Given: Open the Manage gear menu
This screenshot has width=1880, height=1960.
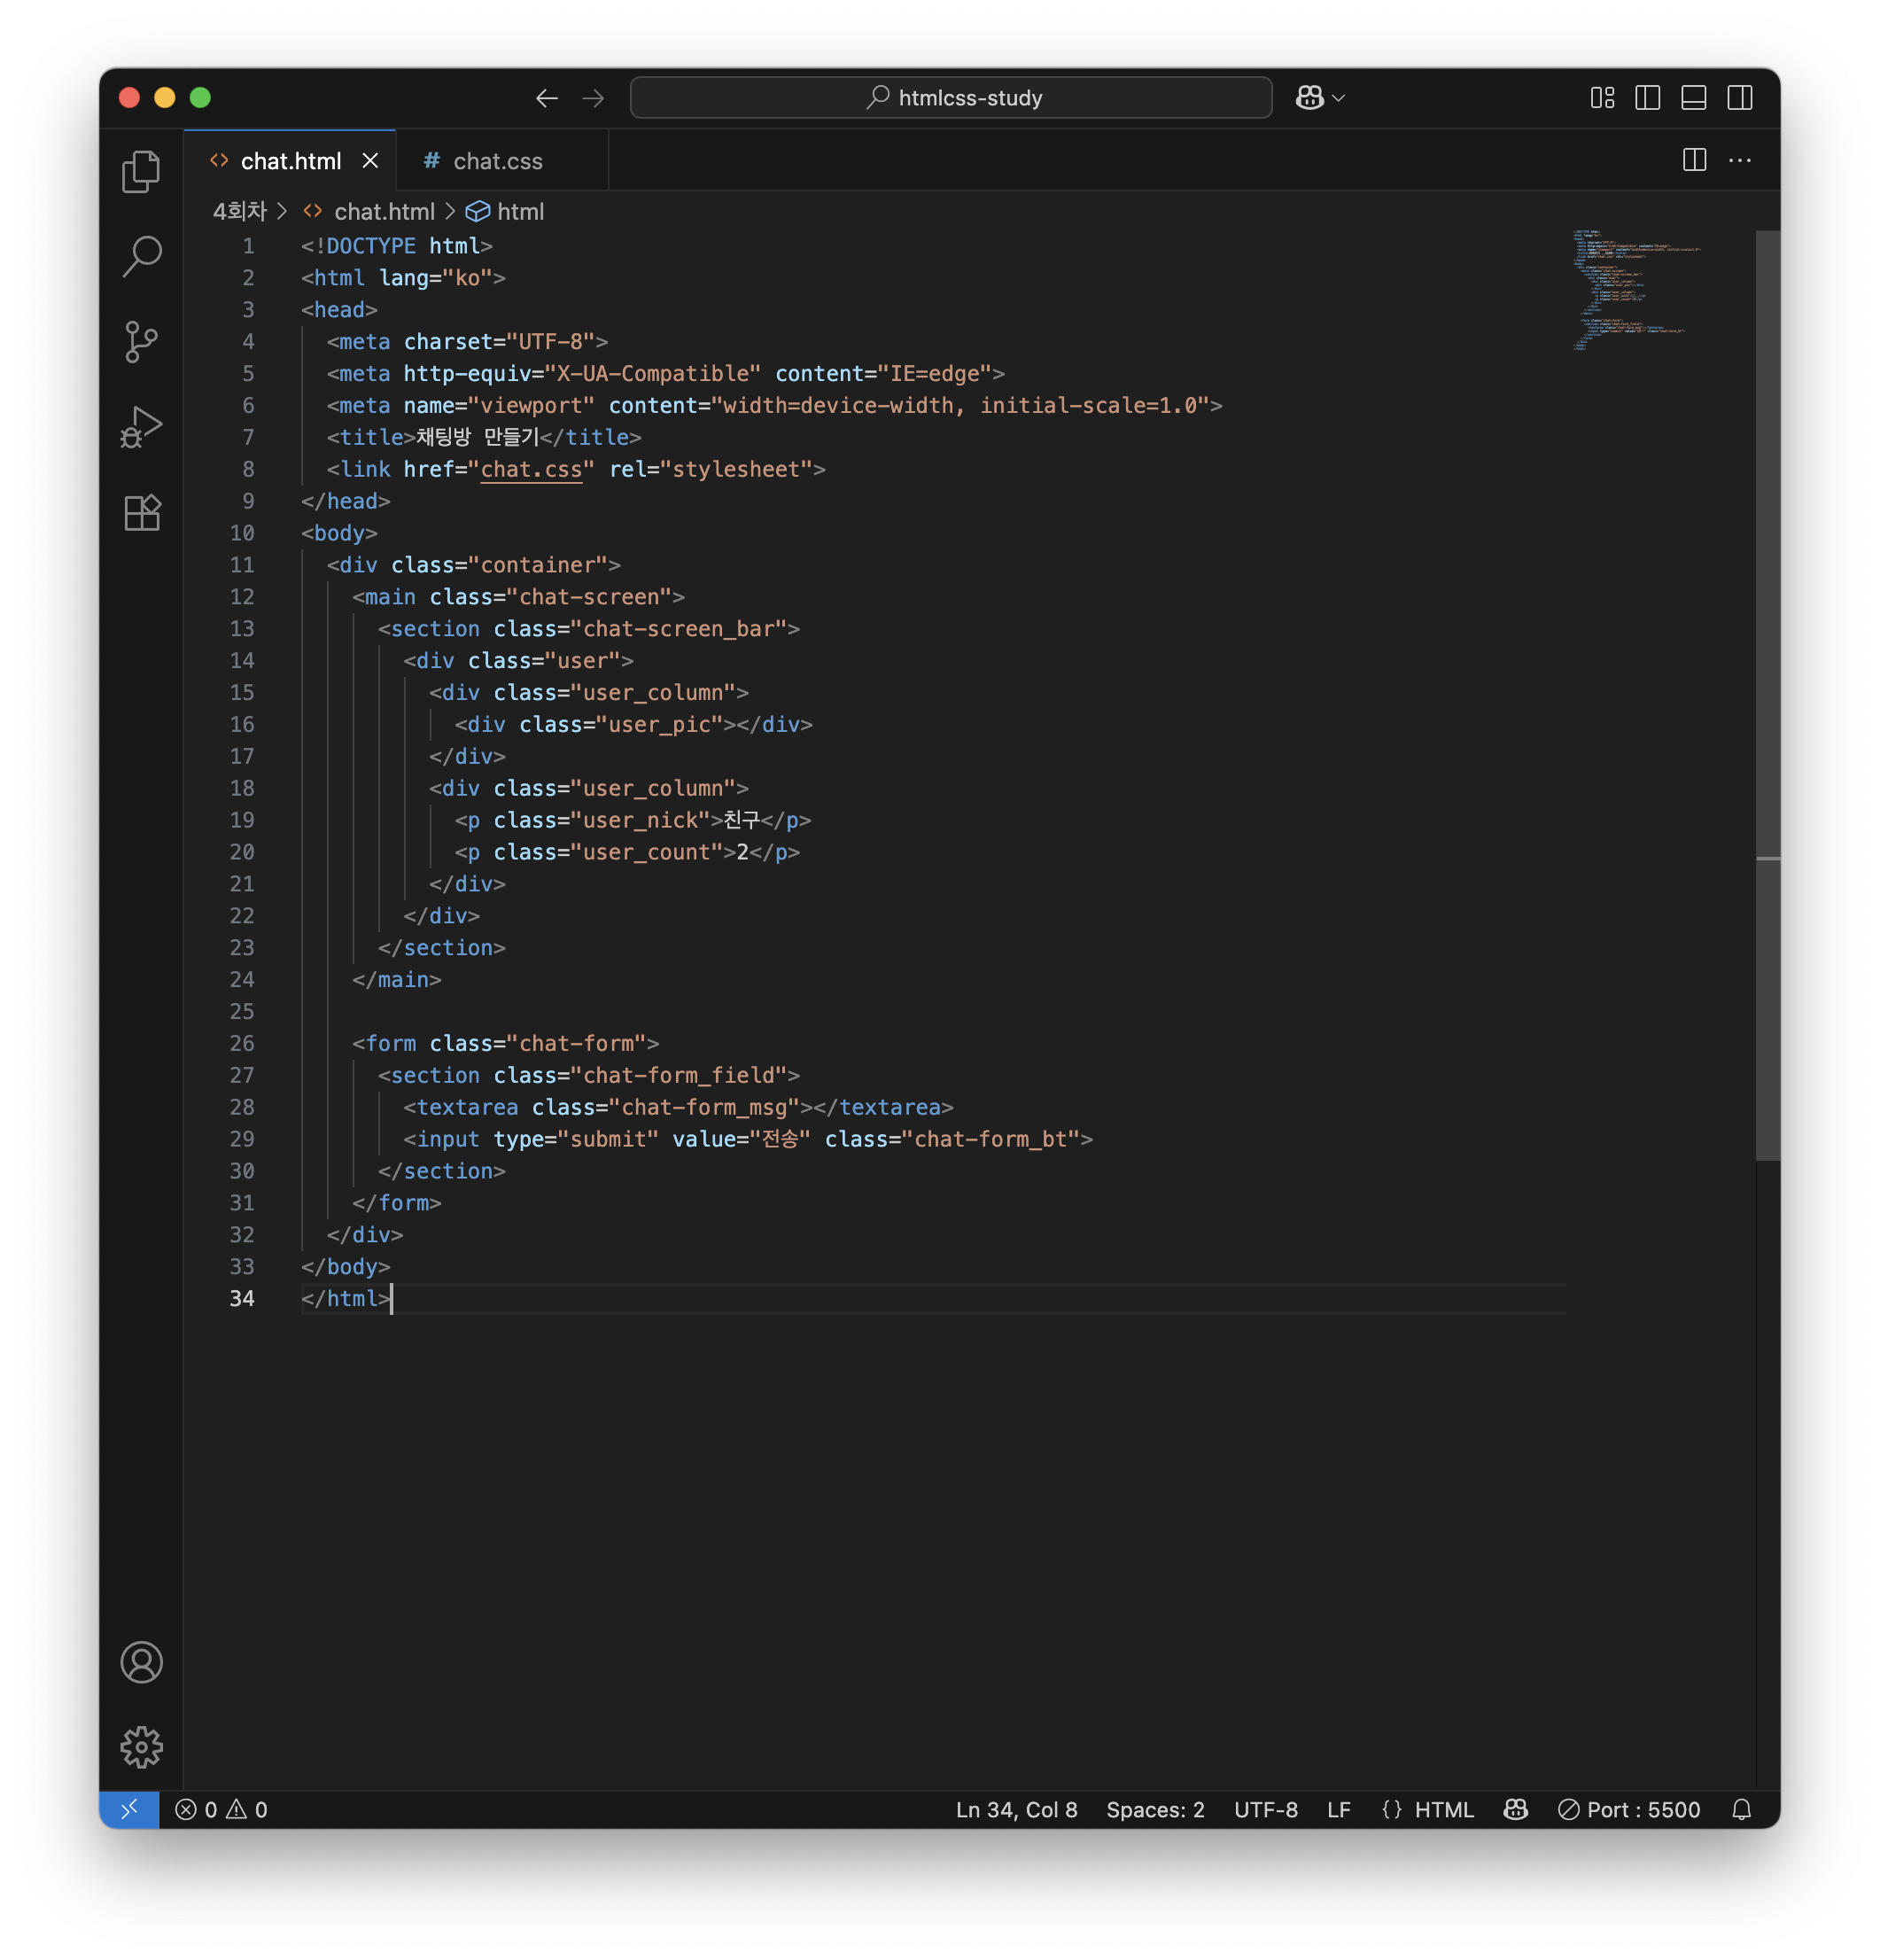Looking at the screenshot, I should [141, 1748].
